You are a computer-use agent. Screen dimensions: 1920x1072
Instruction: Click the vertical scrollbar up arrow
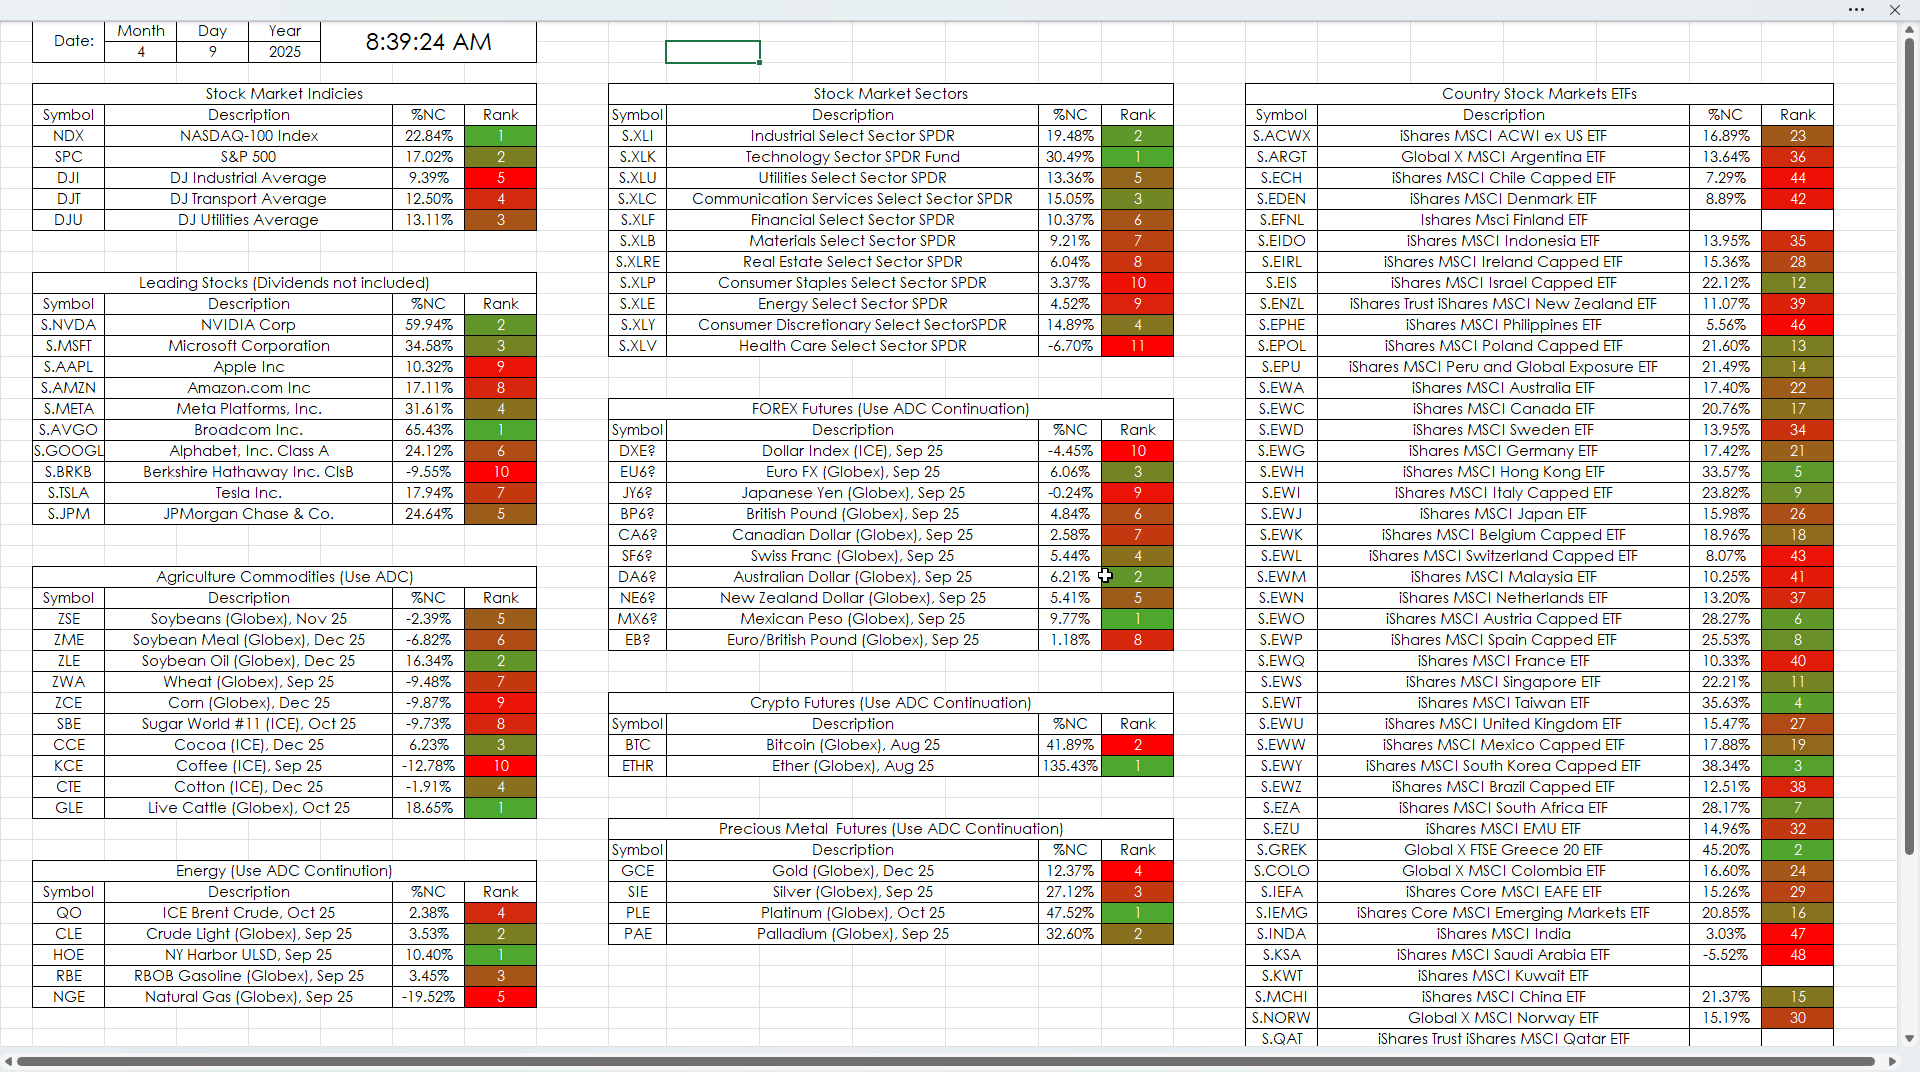pos(1909,31)
